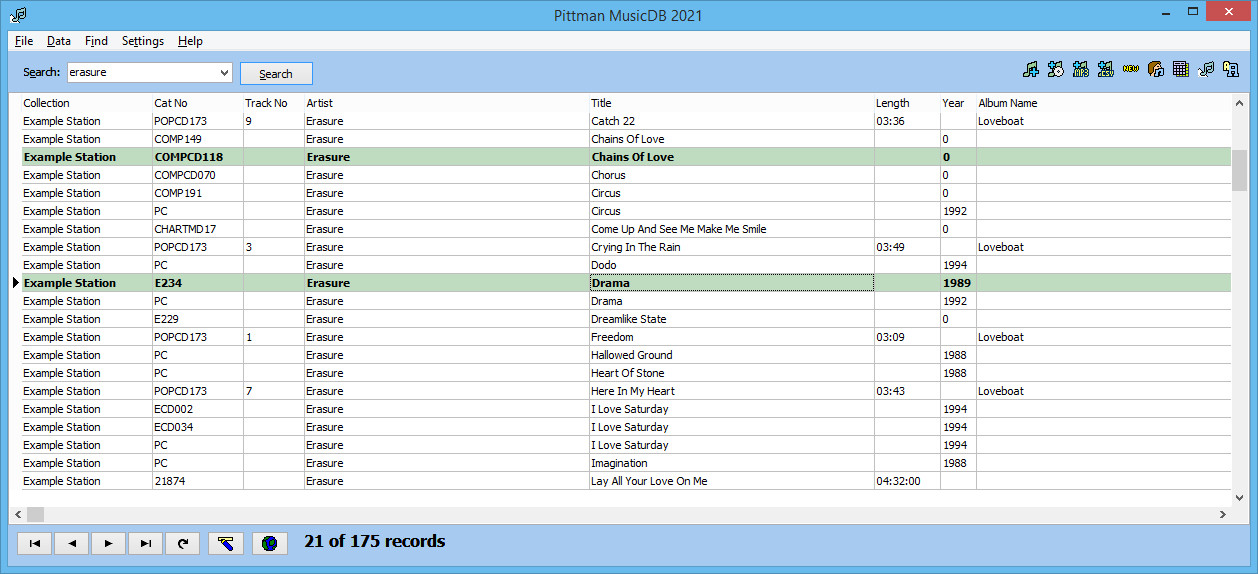Viewport: 1258px width, 574px height.
Task: Jump to last record button
Action: 145,543
